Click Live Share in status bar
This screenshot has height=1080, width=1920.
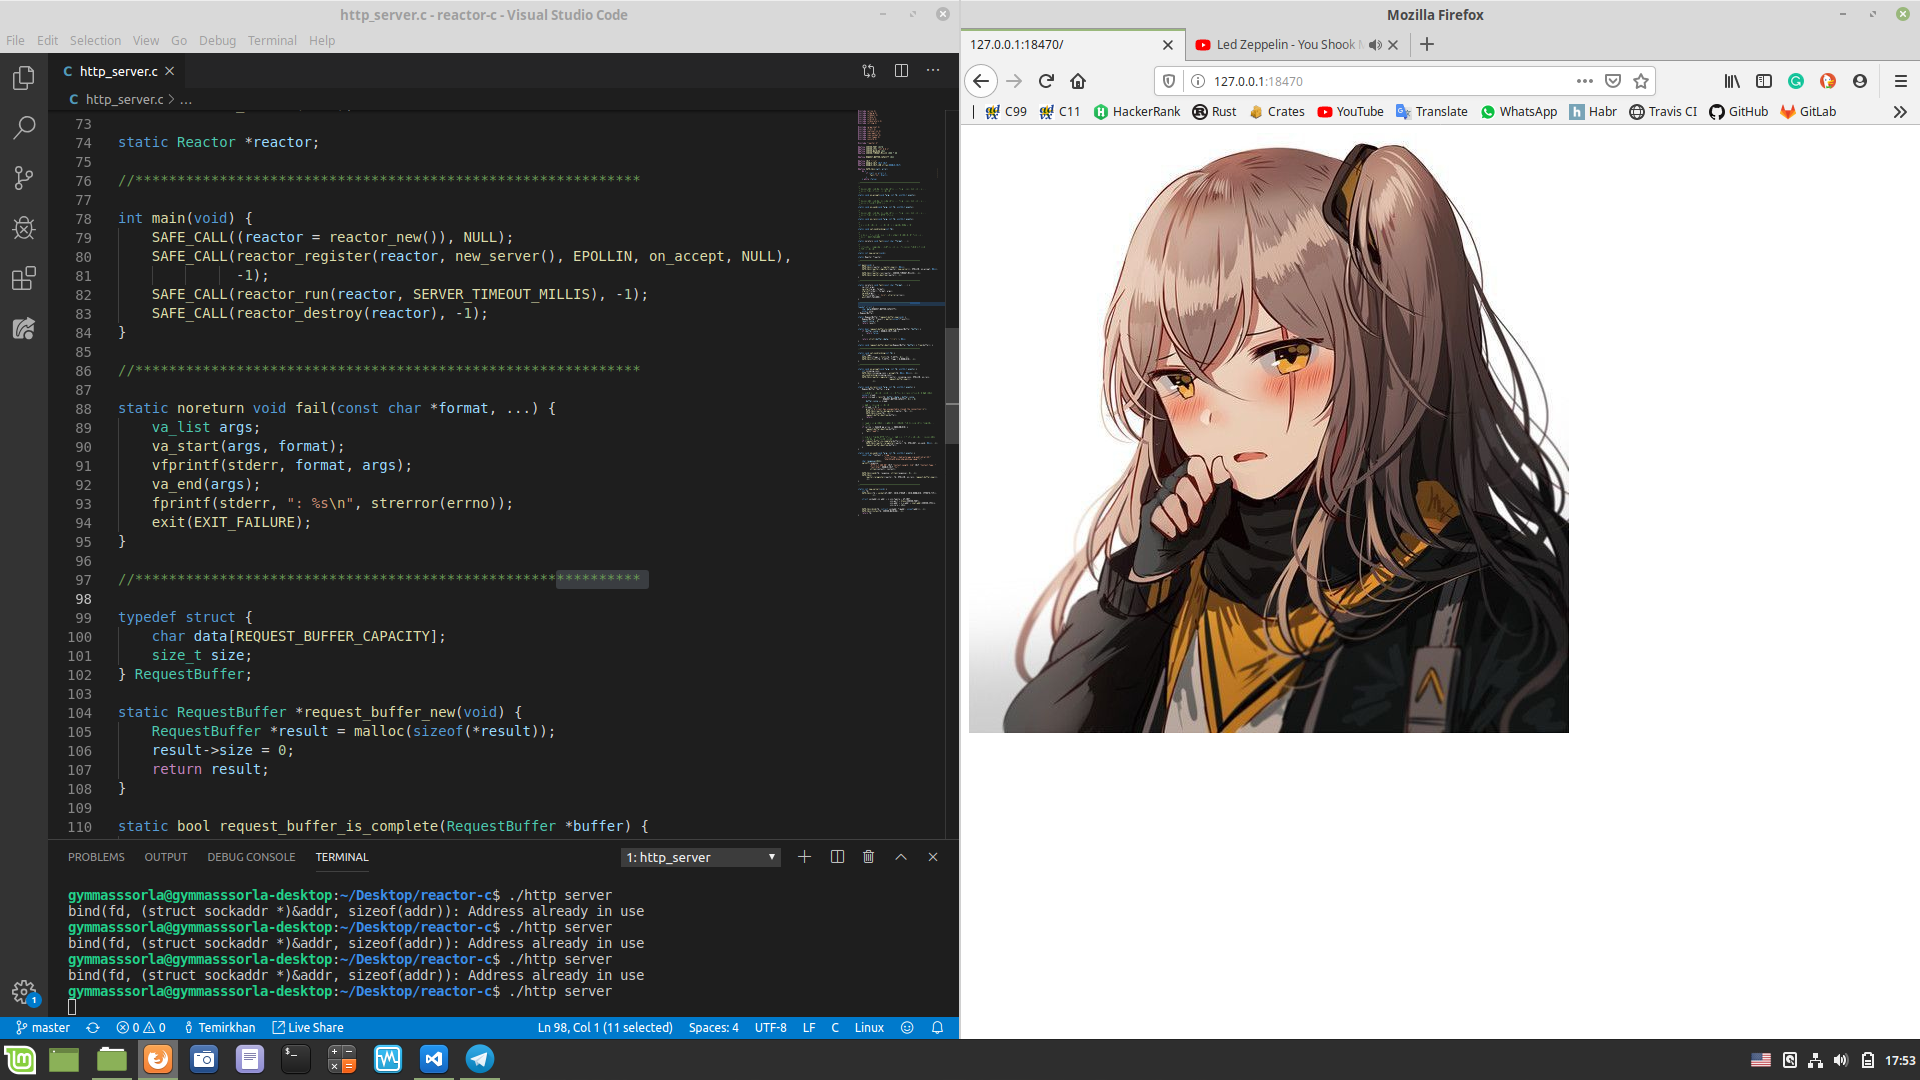click(x=308, y=1027)
